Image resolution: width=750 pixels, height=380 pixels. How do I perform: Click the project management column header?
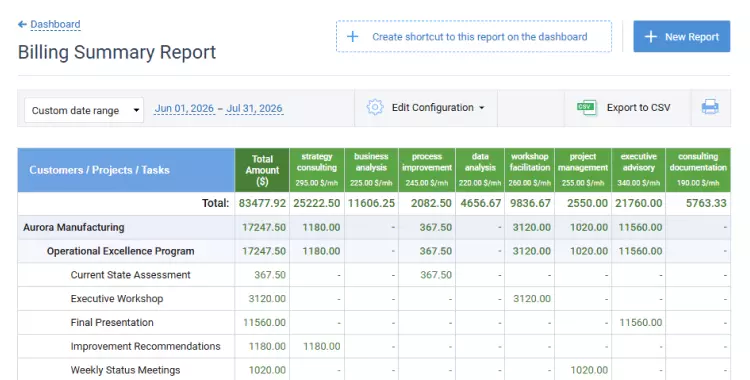[583, 170]
